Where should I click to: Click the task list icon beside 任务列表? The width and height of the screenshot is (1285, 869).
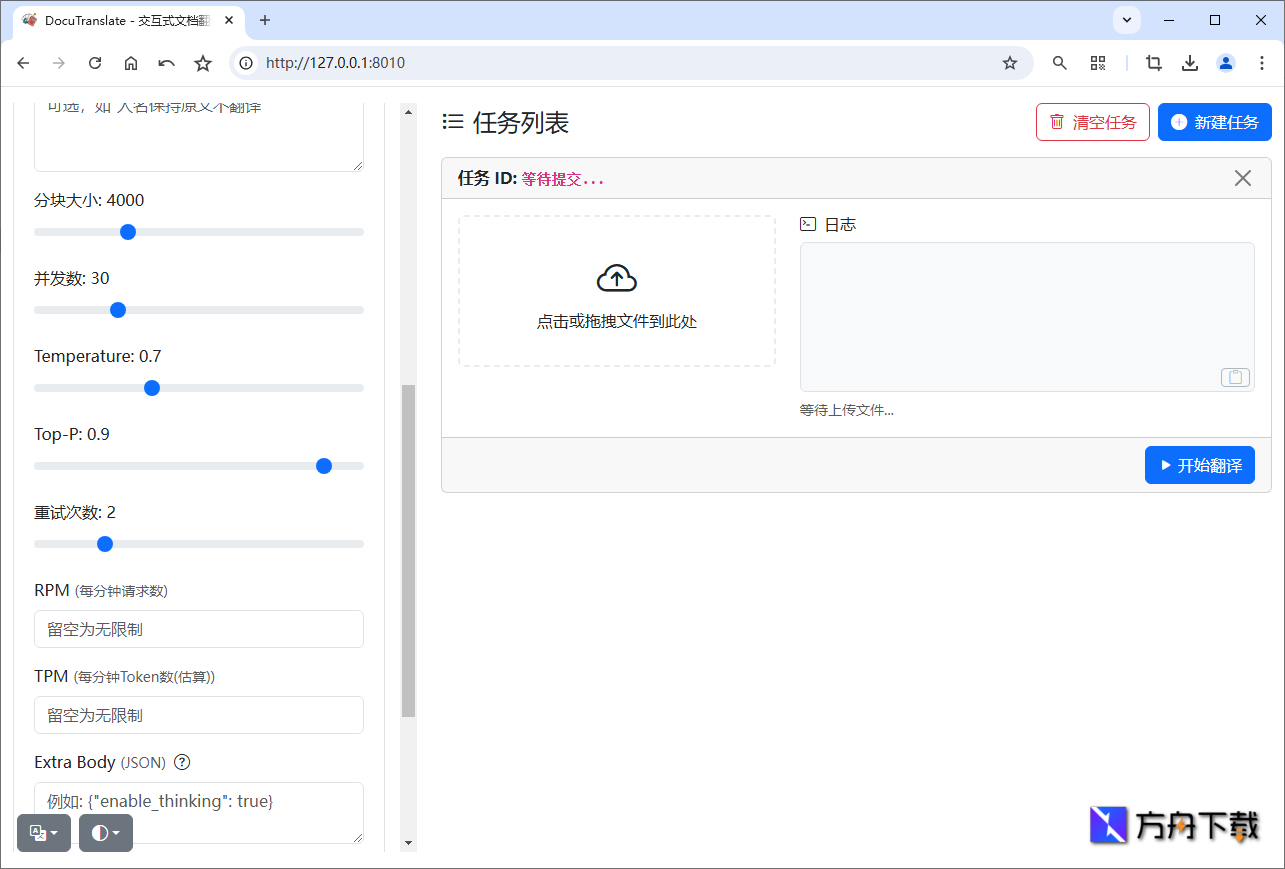[x=452, y=122]
